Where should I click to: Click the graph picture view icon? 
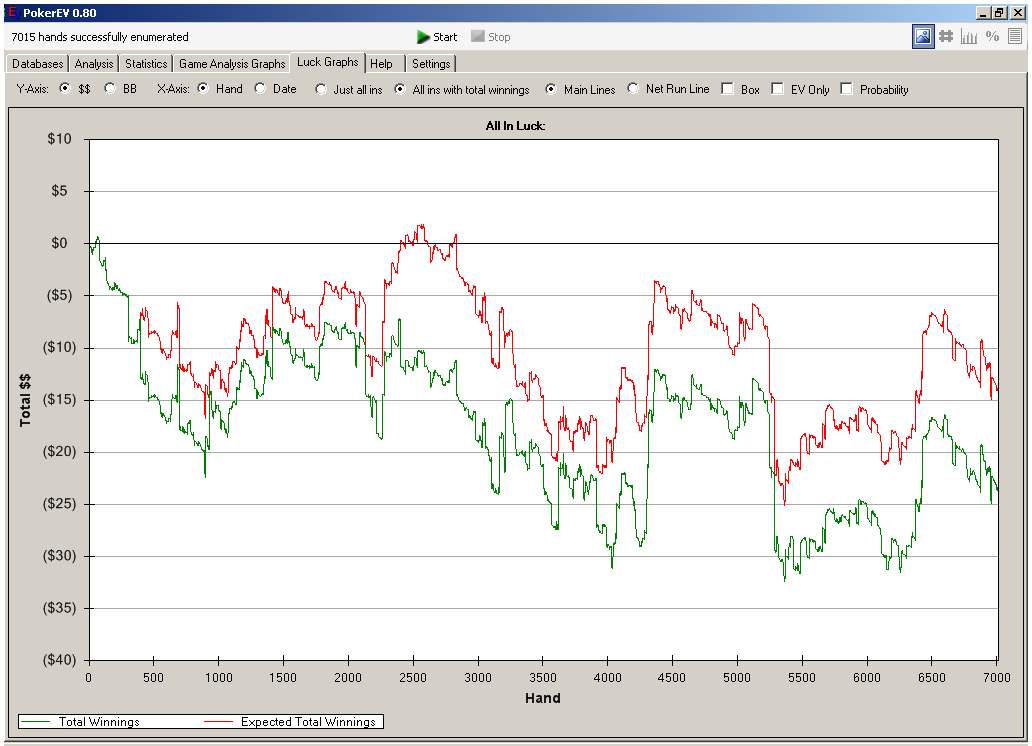pos(923,37)
